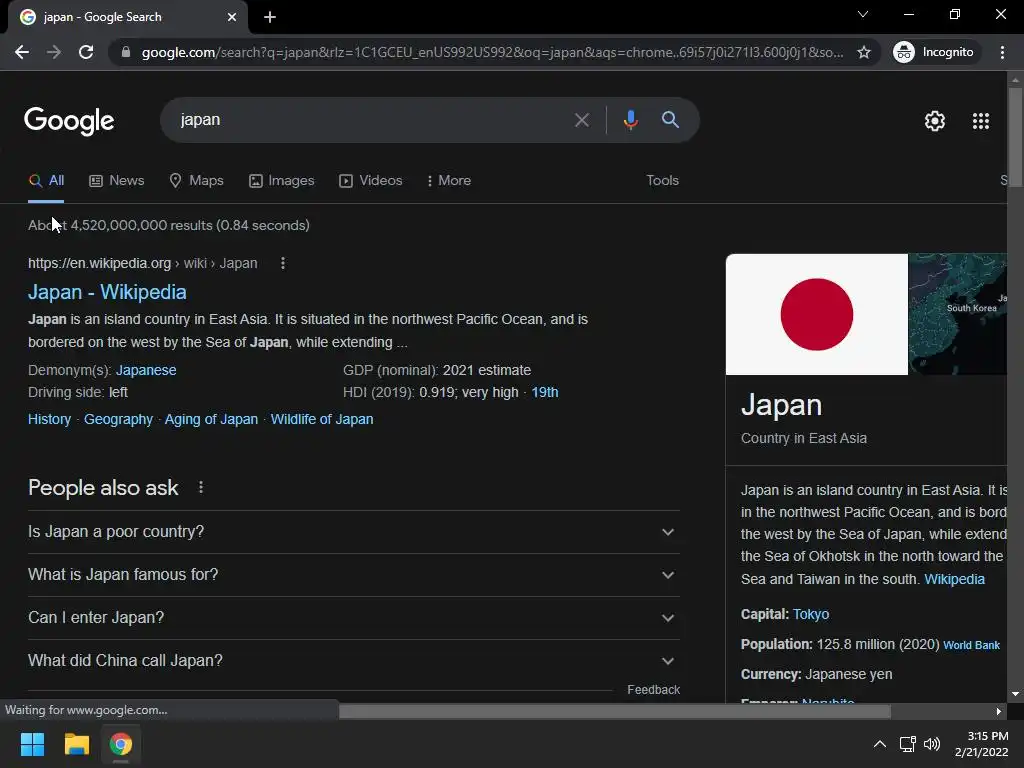1024x768 pixels.
Task: Open the More search categories menu
Action: click(449, 181)
